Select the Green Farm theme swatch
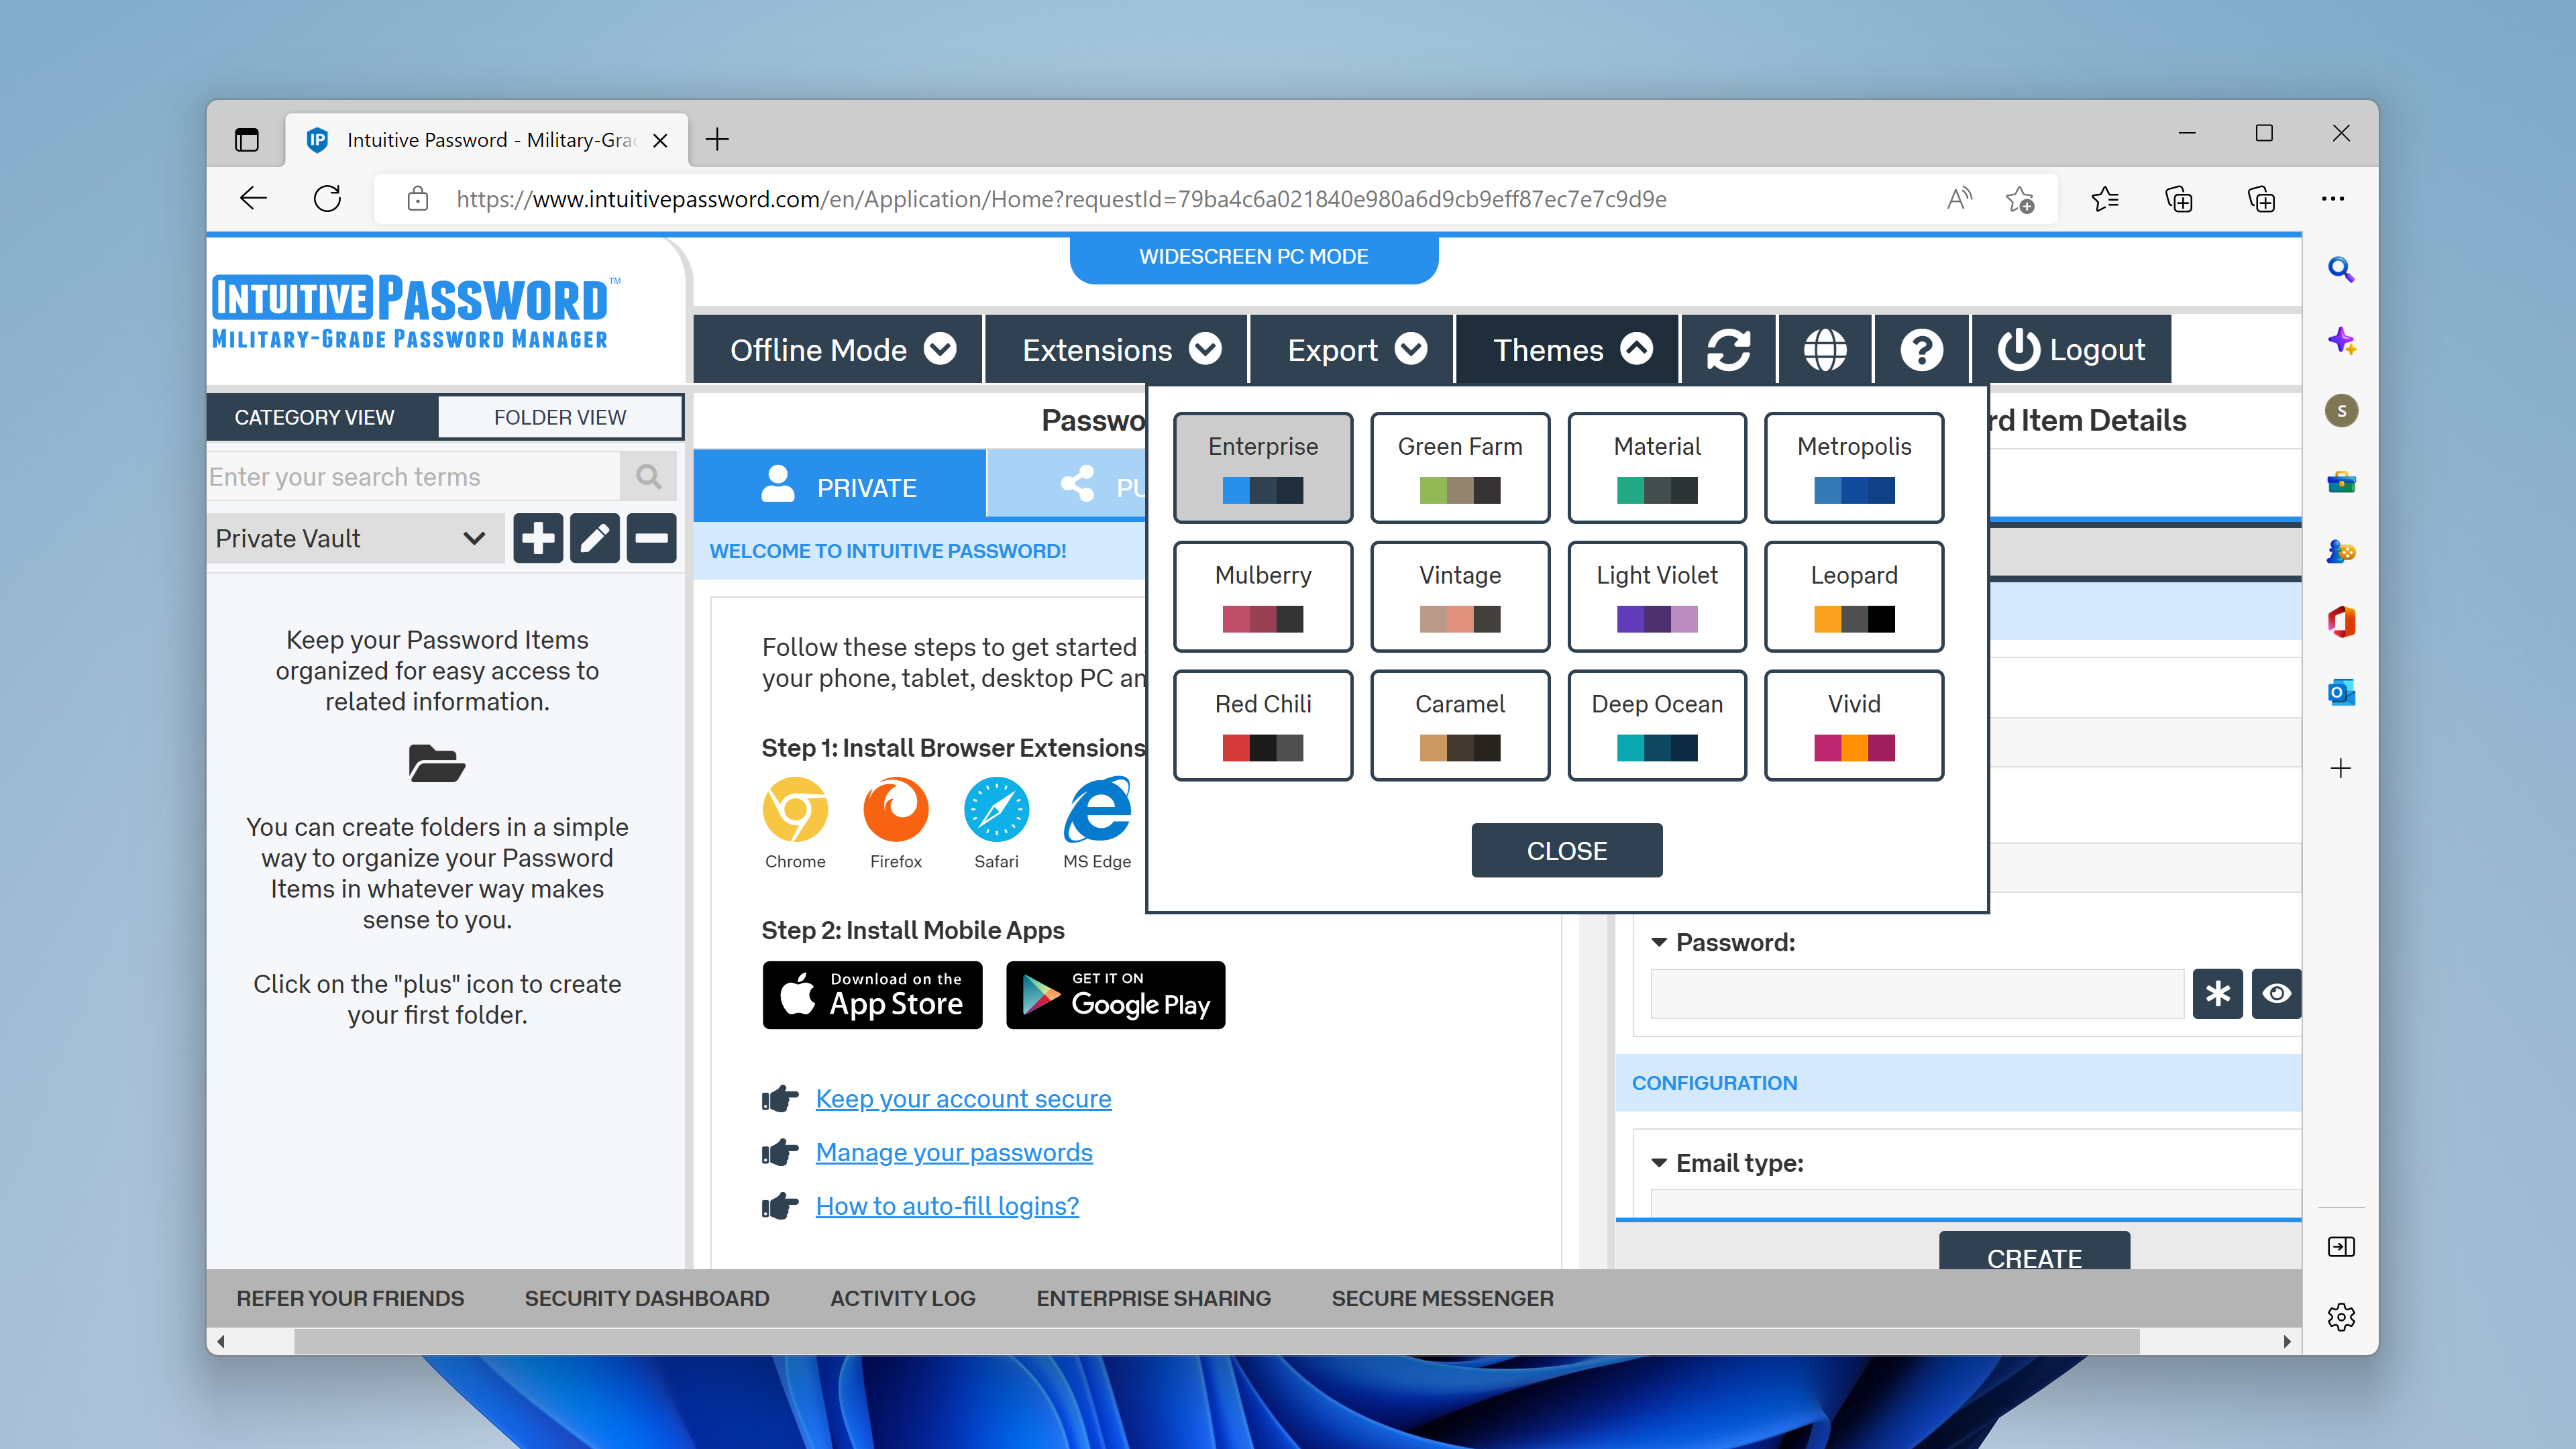The width and height of the screenshot is (2576, 1449). [x=1460, y=467]
